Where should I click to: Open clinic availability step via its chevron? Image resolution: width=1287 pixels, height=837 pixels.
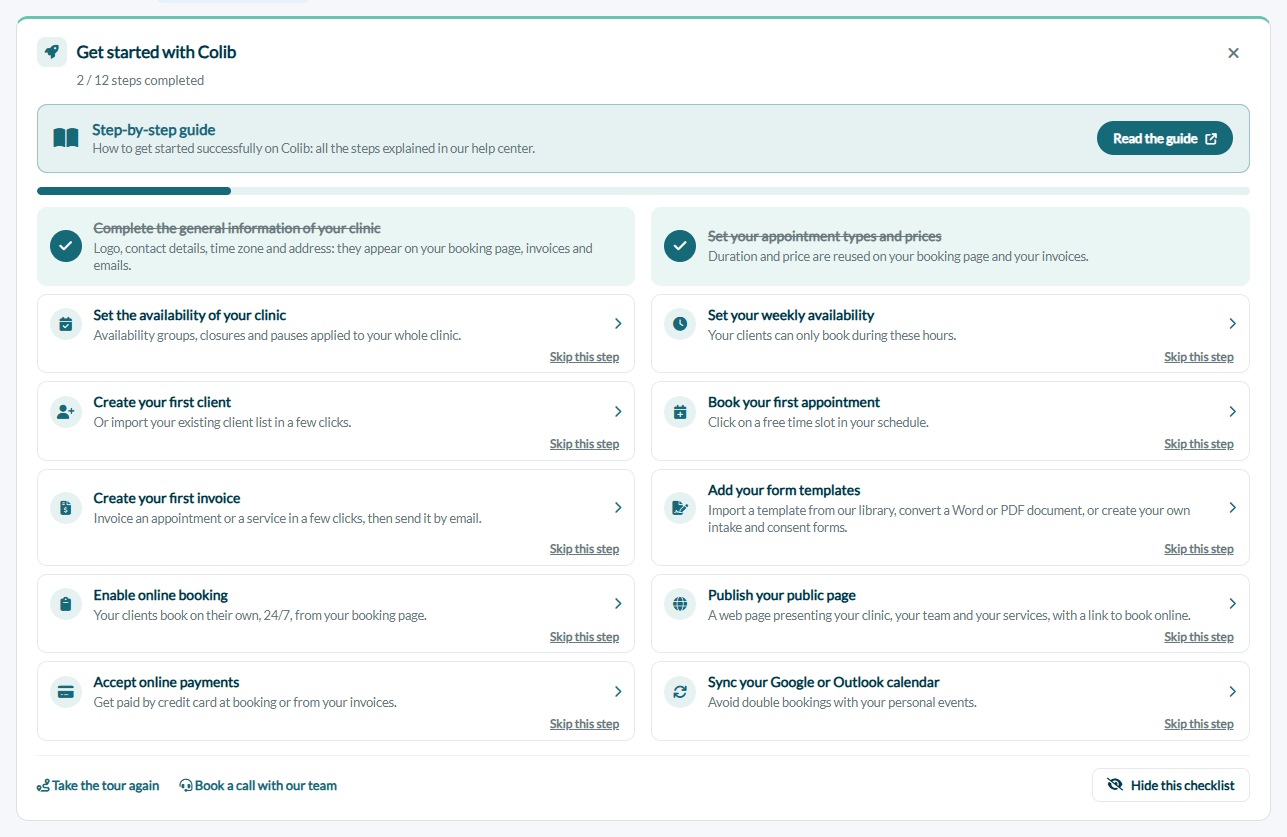click(x=618, y=324)
